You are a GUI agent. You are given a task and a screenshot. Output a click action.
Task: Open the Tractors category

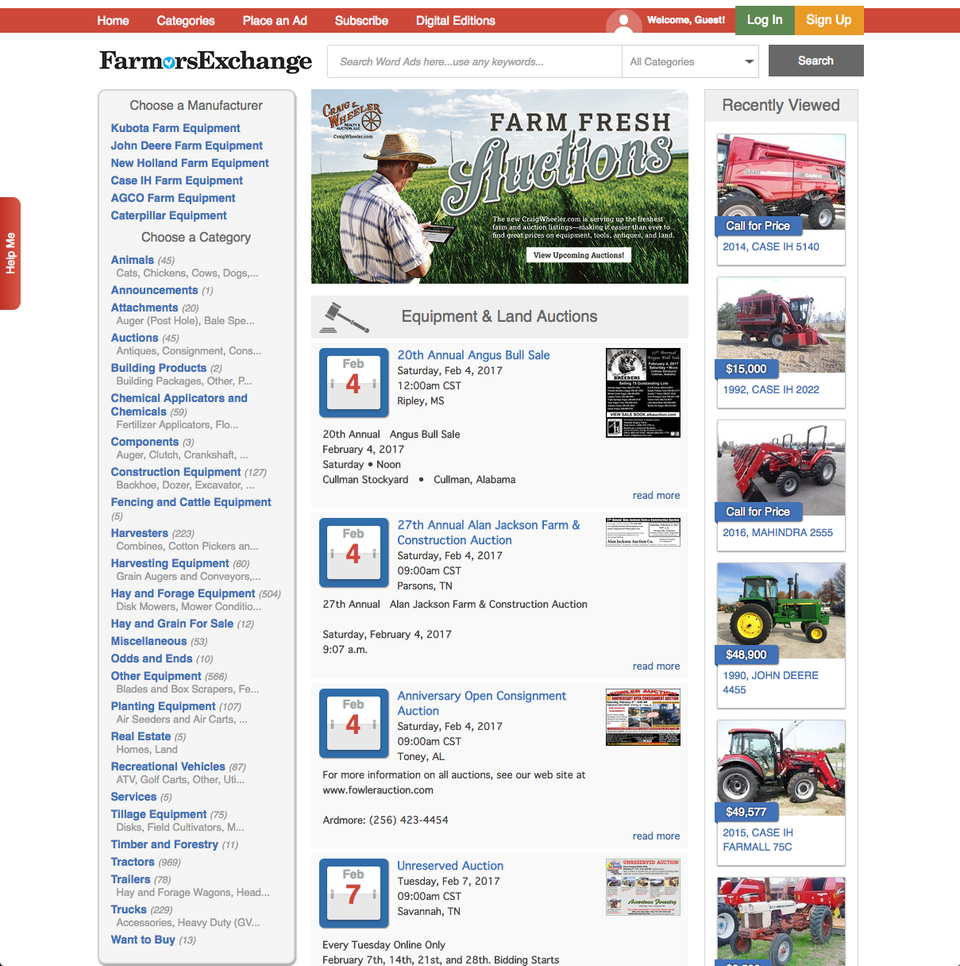(x=132, y=862)
